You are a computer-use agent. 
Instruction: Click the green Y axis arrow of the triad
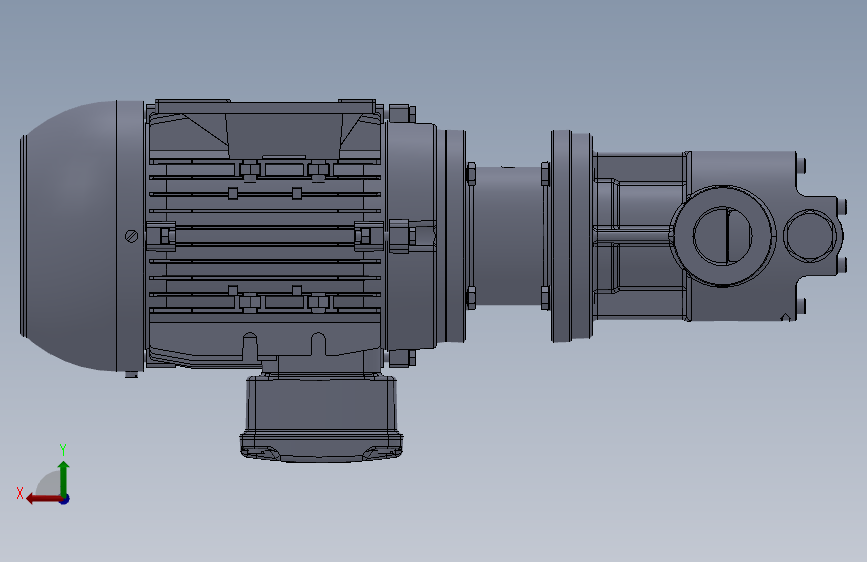coord(64,478)
